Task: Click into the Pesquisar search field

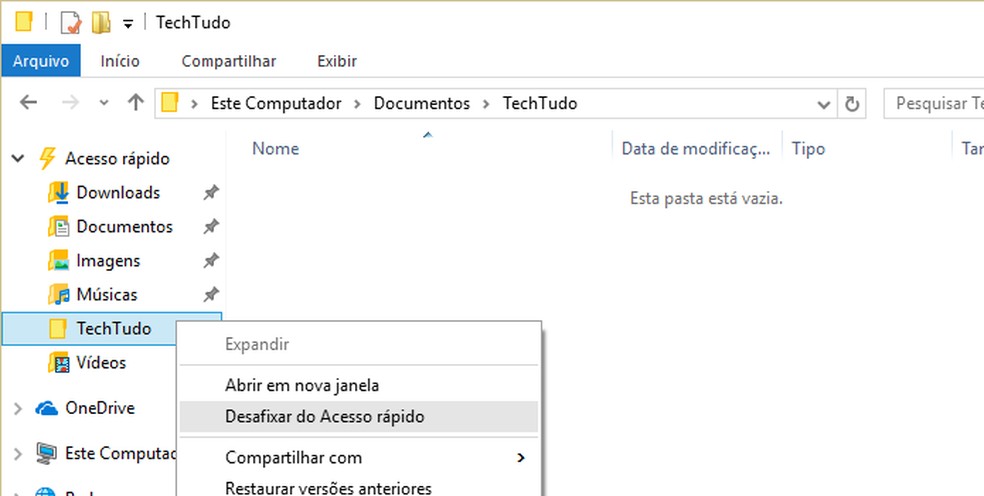Action: pos(936,103)
